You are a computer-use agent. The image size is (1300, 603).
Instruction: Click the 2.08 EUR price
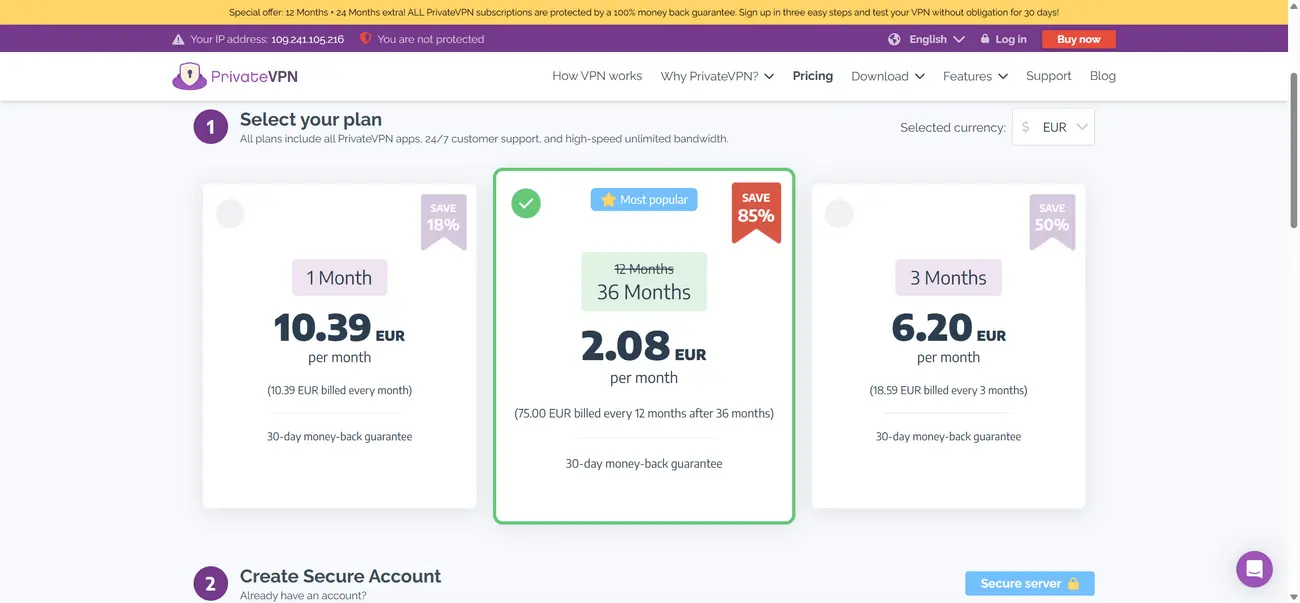pos(644,347)
